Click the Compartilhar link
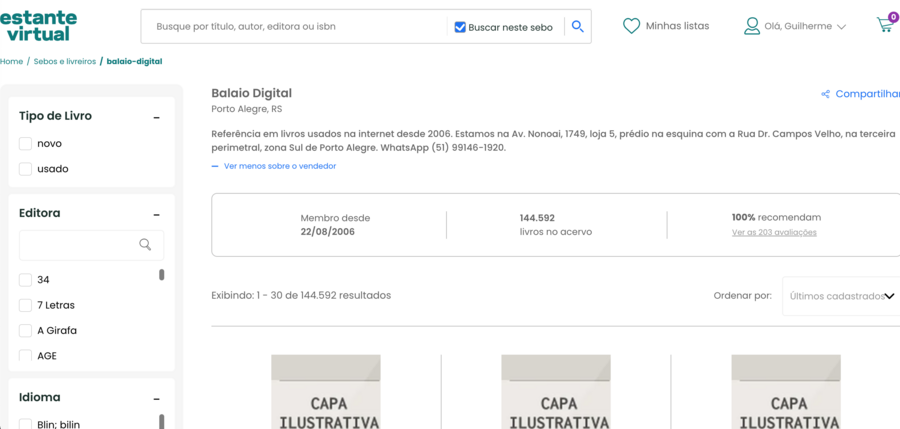 [x=867, y=94]
